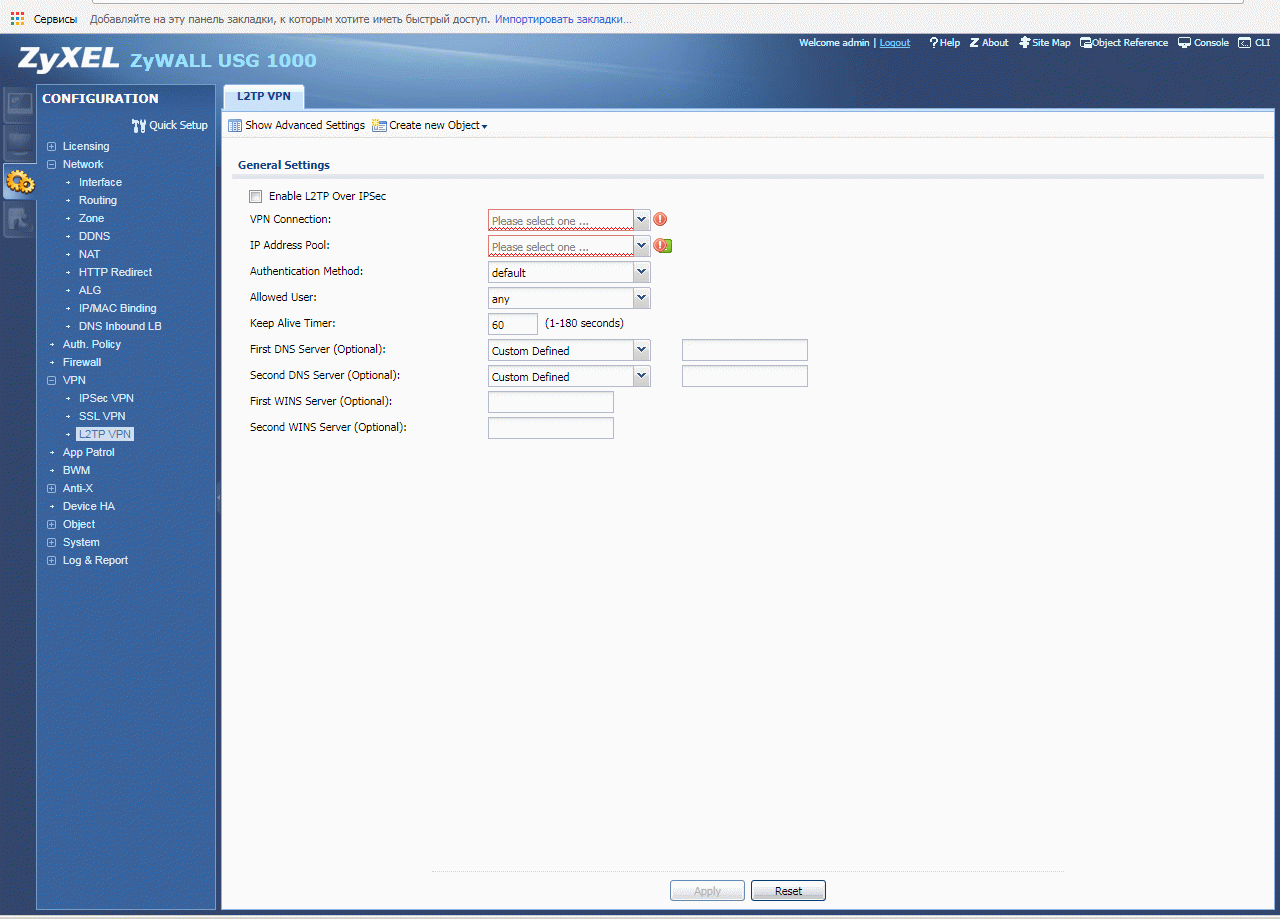
Task: Click the Quick Setup wrench icon
Action: [x=139, y=125]
